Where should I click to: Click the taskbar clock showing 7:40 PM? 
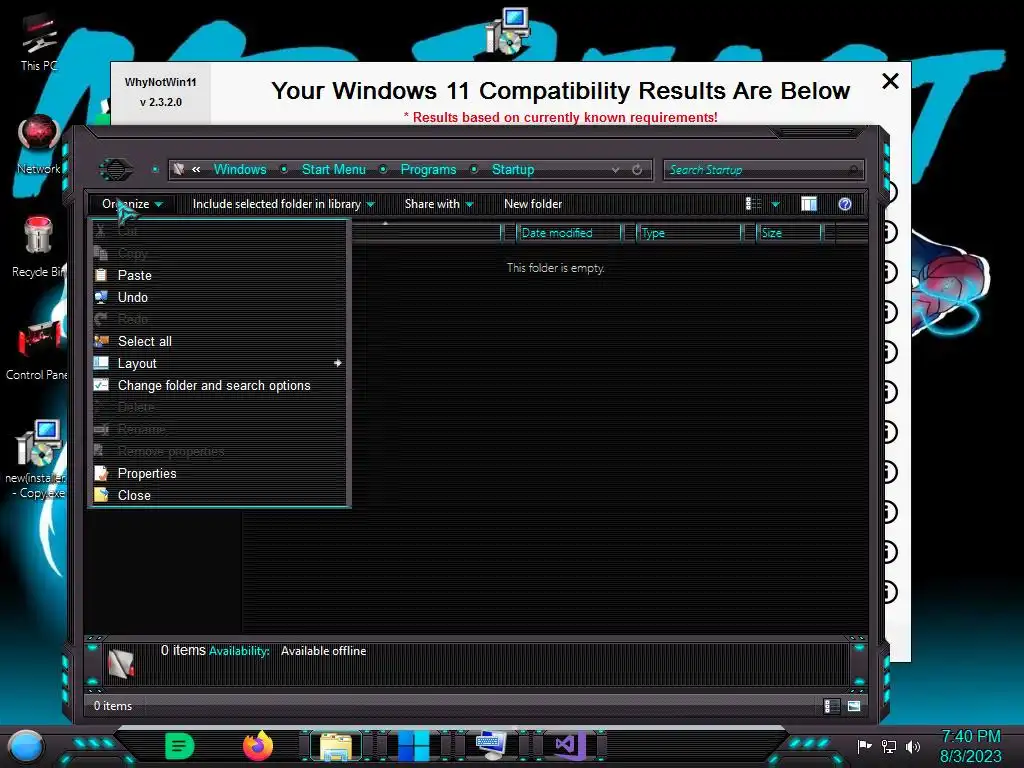tap(970, 737)
